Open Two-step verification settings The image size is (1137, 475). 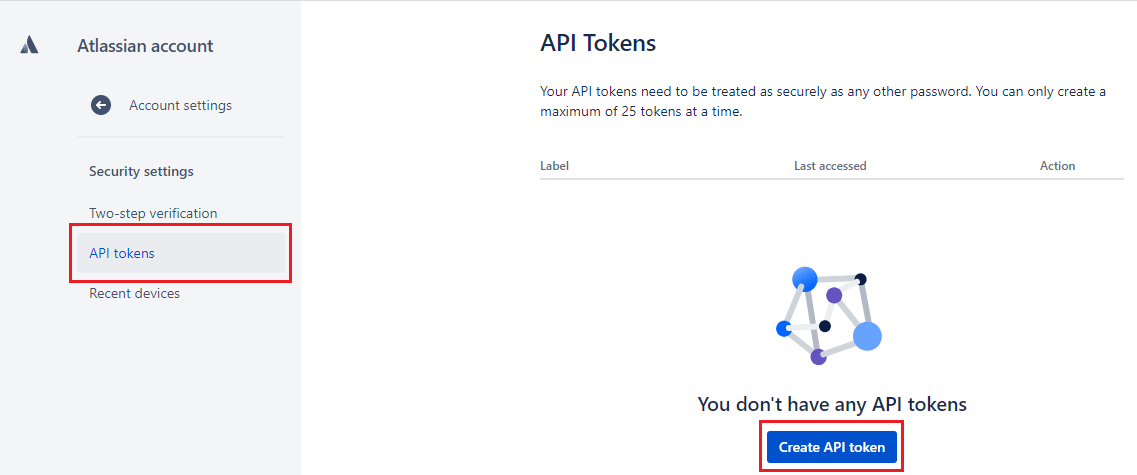coord(153,213)
